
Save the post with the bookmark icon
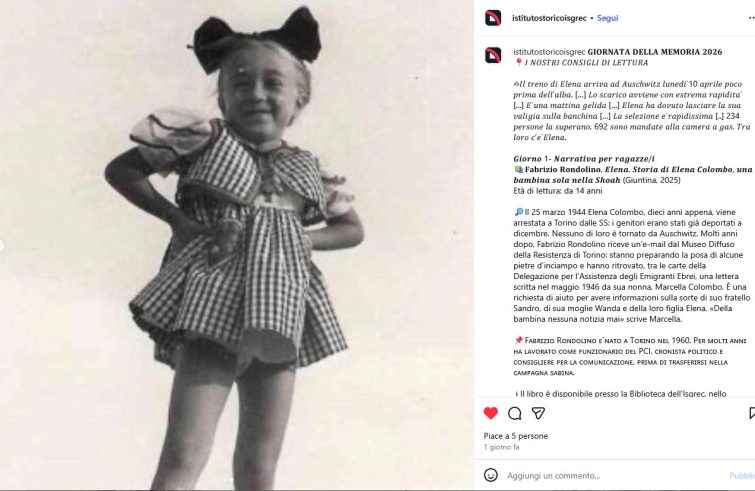pyautogui.click(x=752, y=413)
